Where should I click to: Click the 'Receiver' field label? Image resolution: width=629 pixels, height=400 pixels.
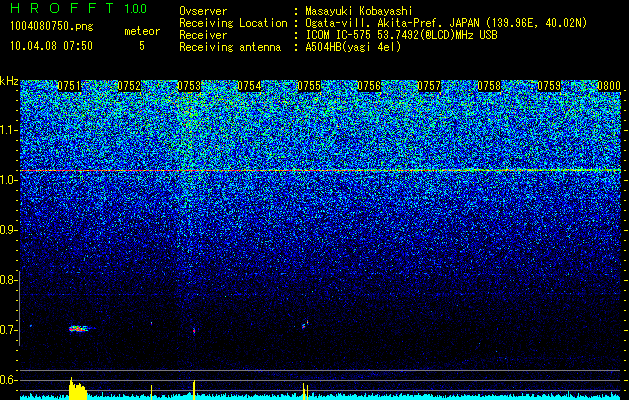203,35
